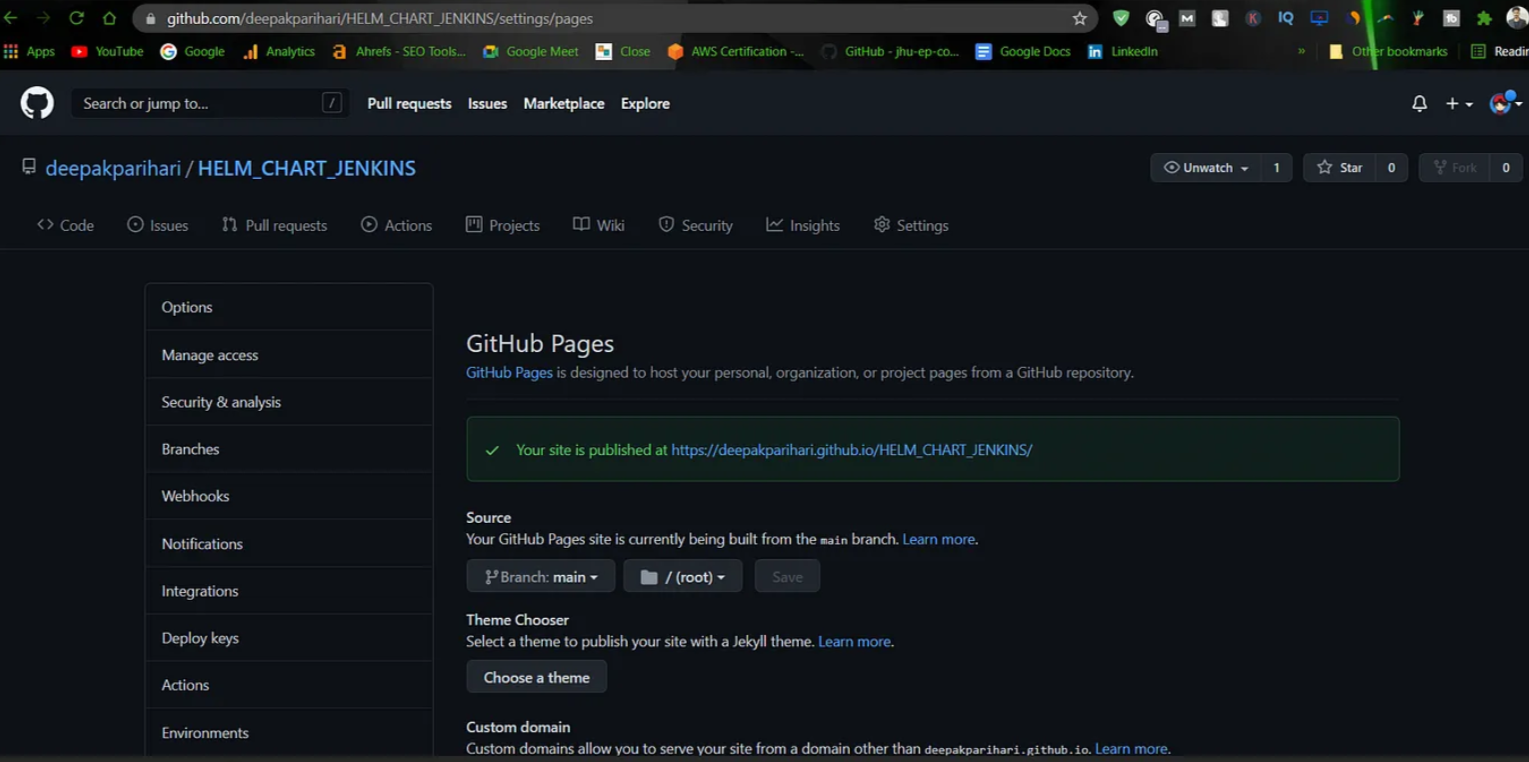Open the Security tab
The height and width of the screenshot is (762, 1529).
click(696, 225)
